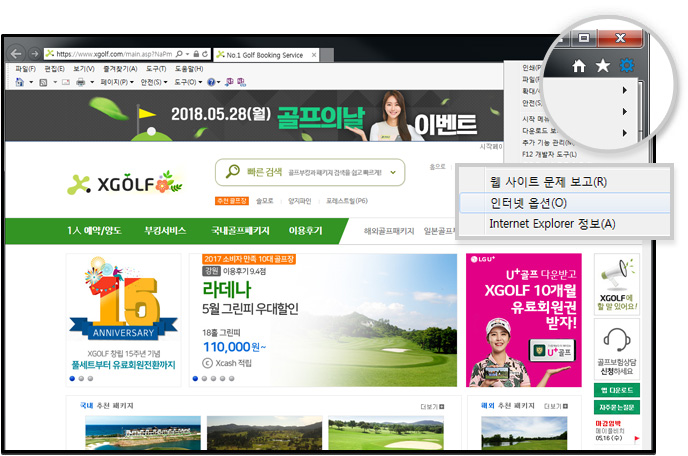This screenshot has width=688, height=456.
Task: Choose 웹 사이트 문제 보고(R) menu entry
Action: (x=548, y=182)
